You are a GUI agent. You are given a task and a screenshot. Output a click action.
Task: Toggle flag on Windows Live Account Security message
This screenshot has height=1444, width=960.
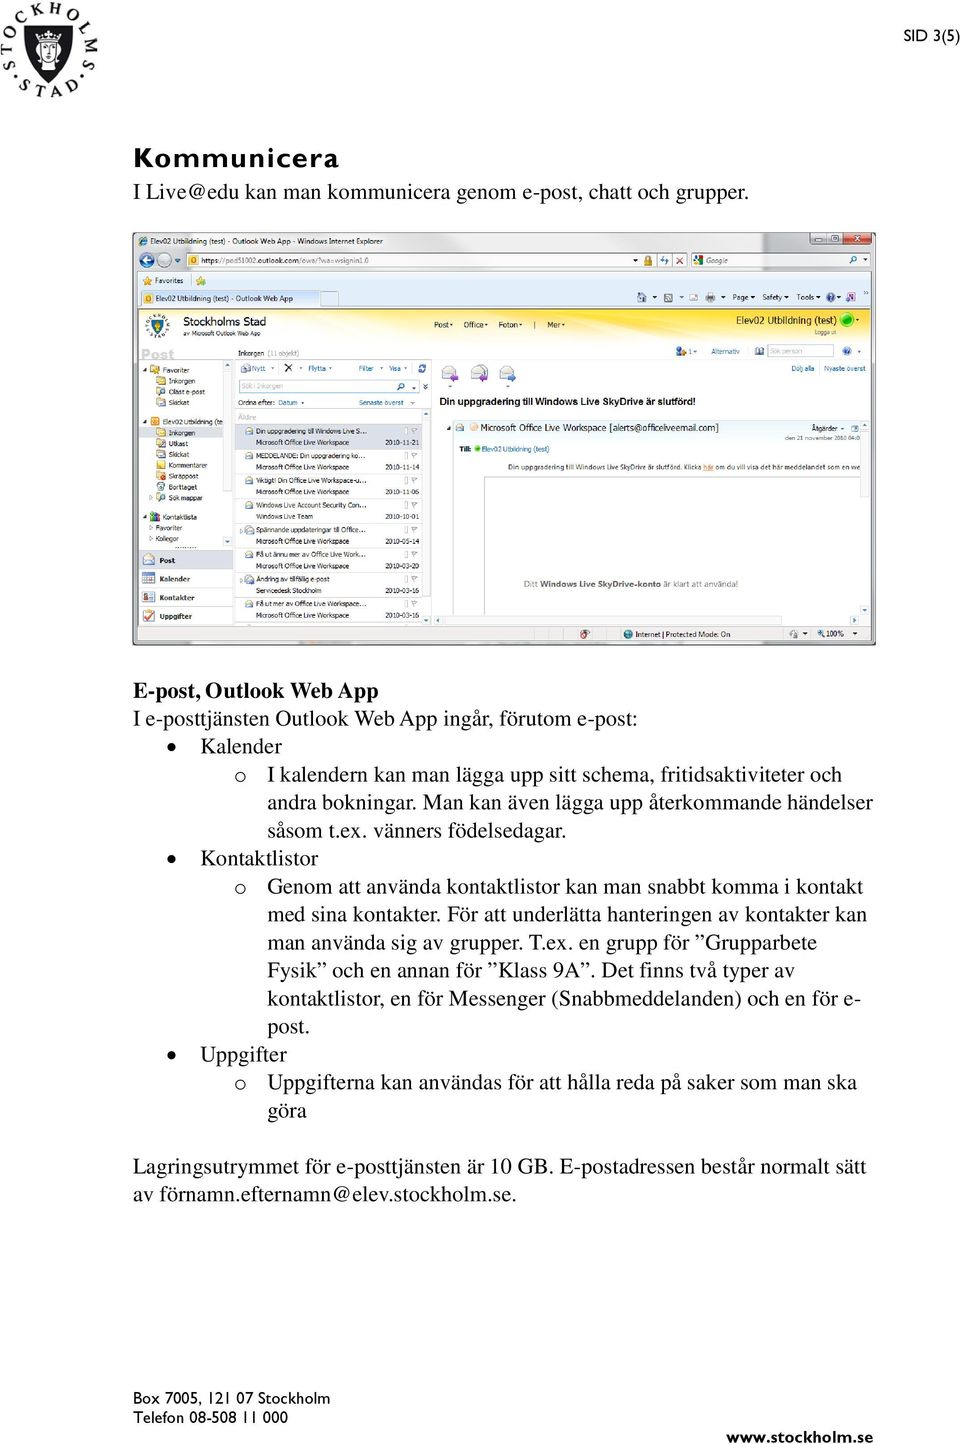415,505
